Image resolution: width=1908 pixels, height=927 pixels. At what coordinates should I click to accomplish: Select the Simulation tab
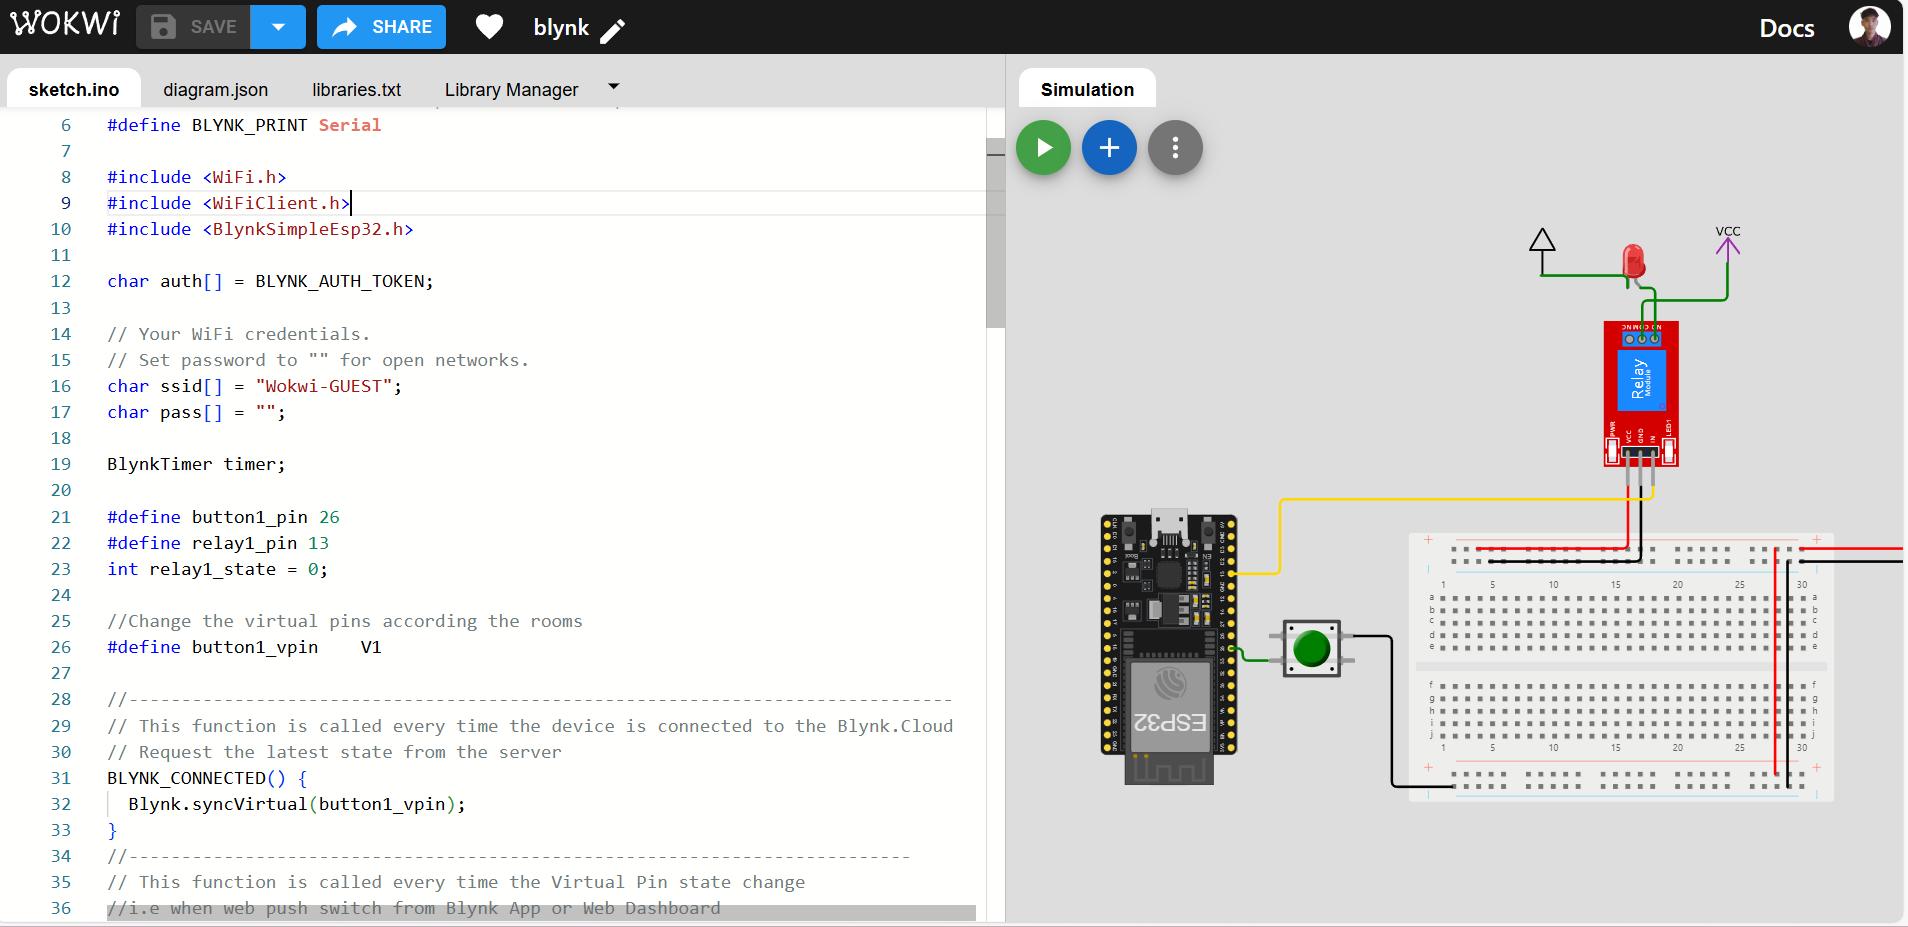tap(1087, 89)
